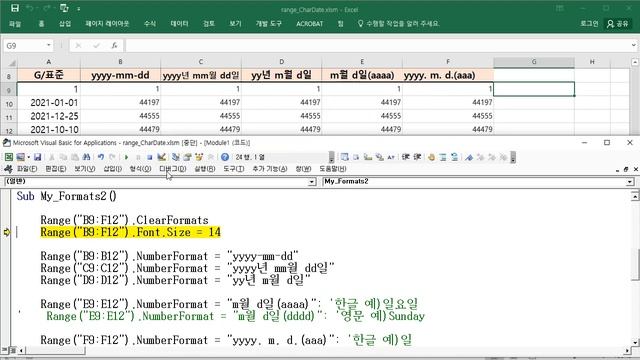Save the VBA project with the floppy icon
This screenshot has width=640, height=360.
[x=38, y=157]
